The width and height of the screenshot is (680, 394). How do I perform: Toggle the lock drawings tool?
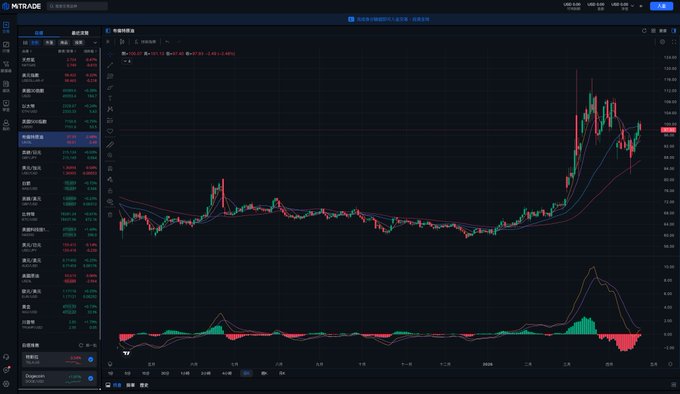110,191
